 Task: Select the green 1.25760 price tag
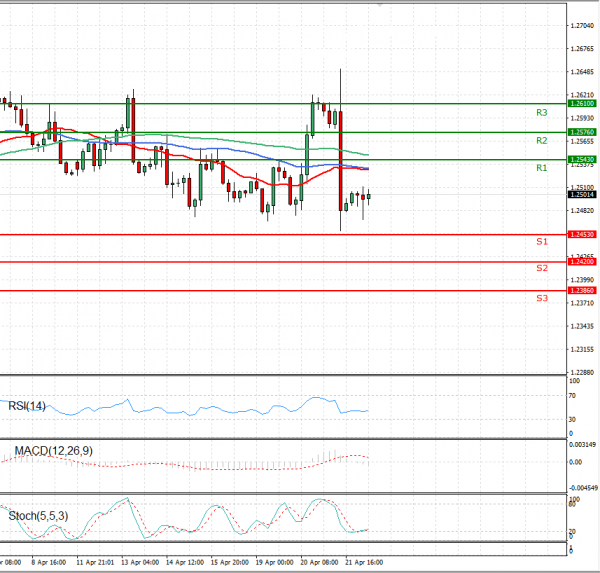[x=582, y=132]
